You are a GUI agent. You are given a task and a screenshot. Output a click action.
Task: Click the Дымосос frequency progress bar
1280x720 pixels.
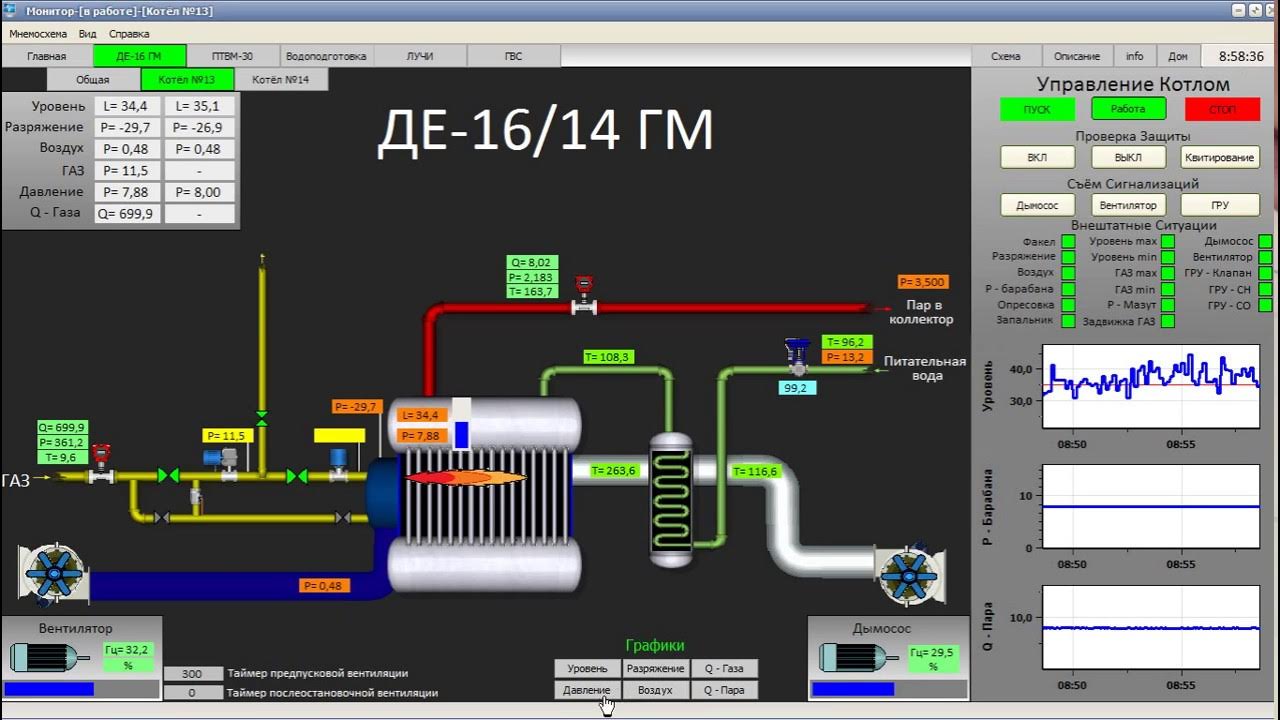[889, 689]
